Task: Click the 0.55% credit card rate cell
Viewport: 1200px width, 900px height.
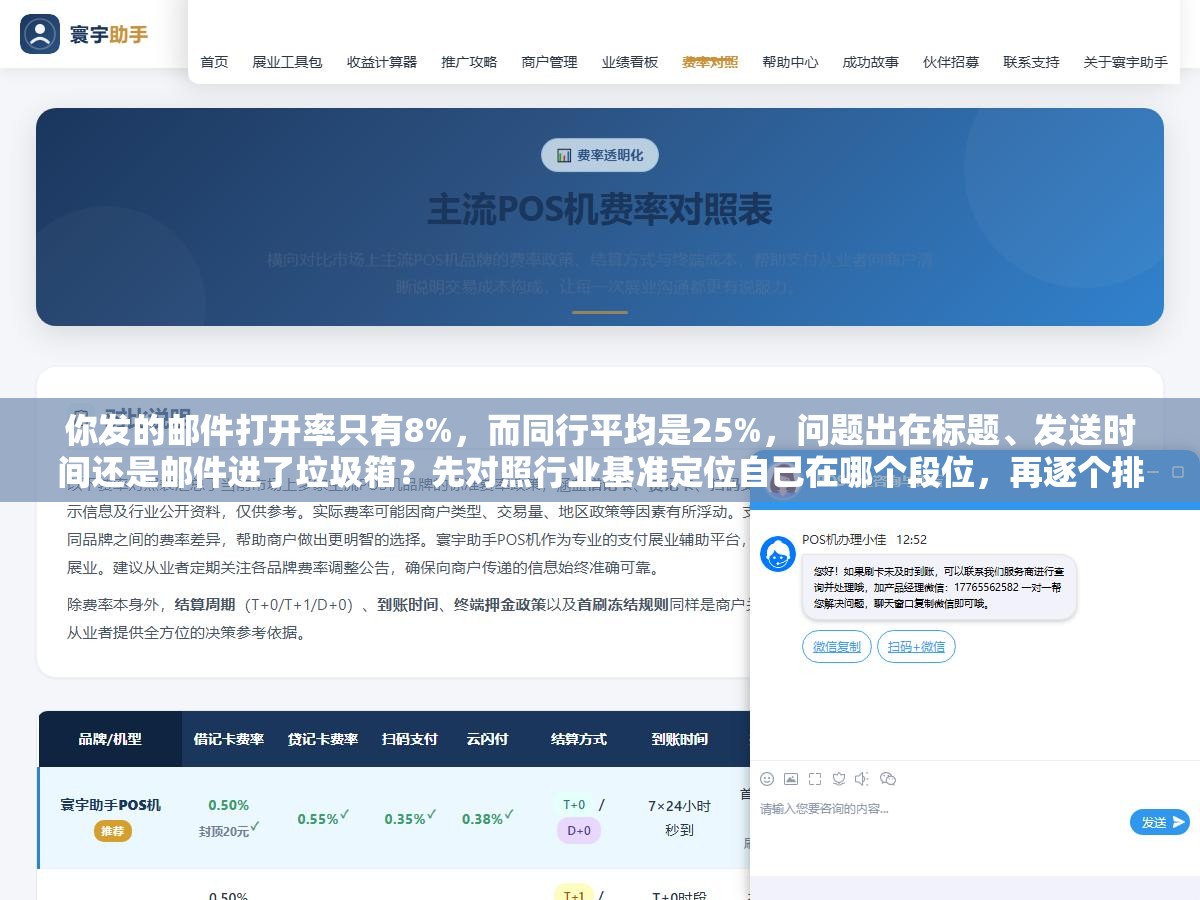Action: click(x=323, y=818)
